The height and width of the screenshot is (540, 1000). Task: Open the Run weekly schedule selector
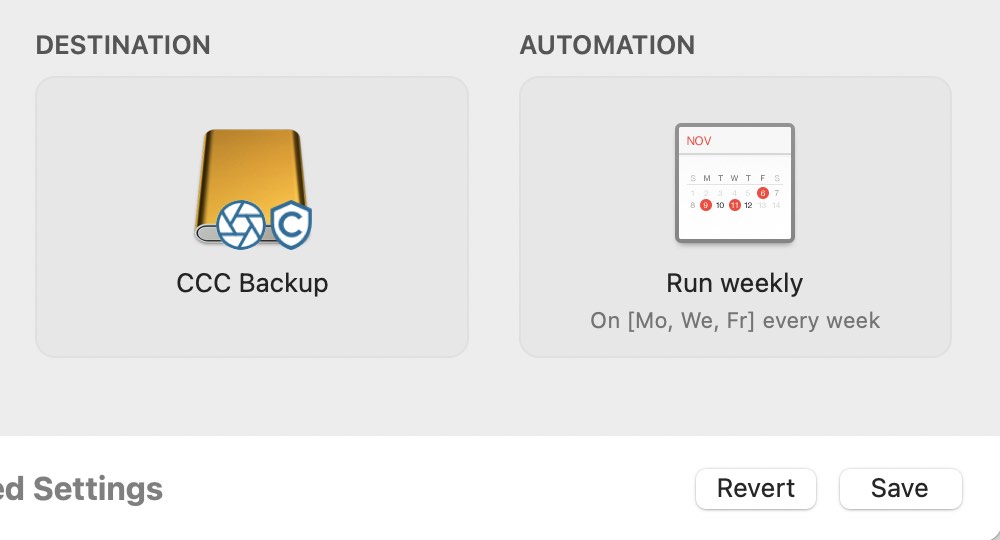coord(735,283)
